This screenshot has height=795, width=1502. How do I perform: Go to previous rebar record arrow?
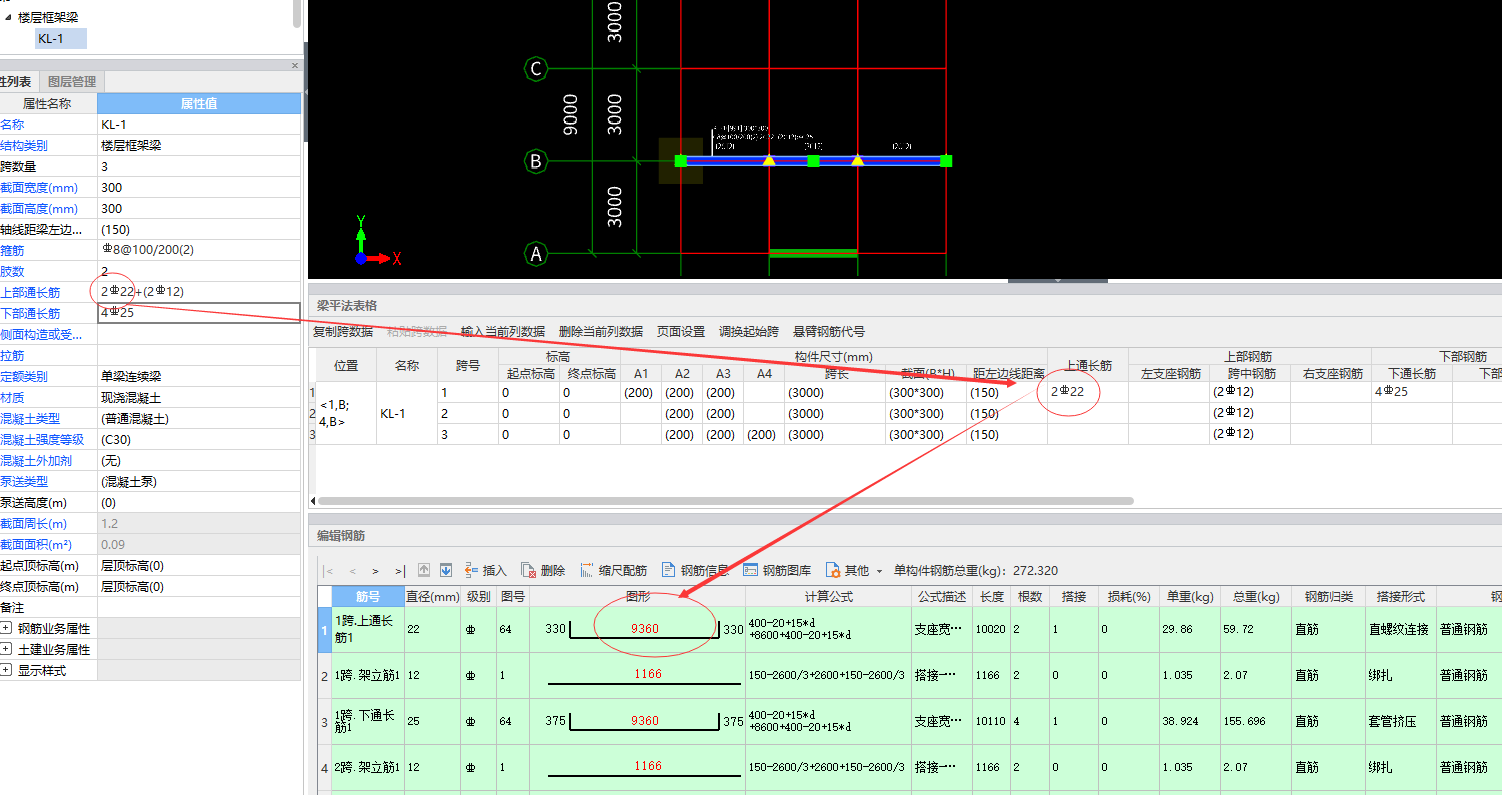tap(352, 571)
